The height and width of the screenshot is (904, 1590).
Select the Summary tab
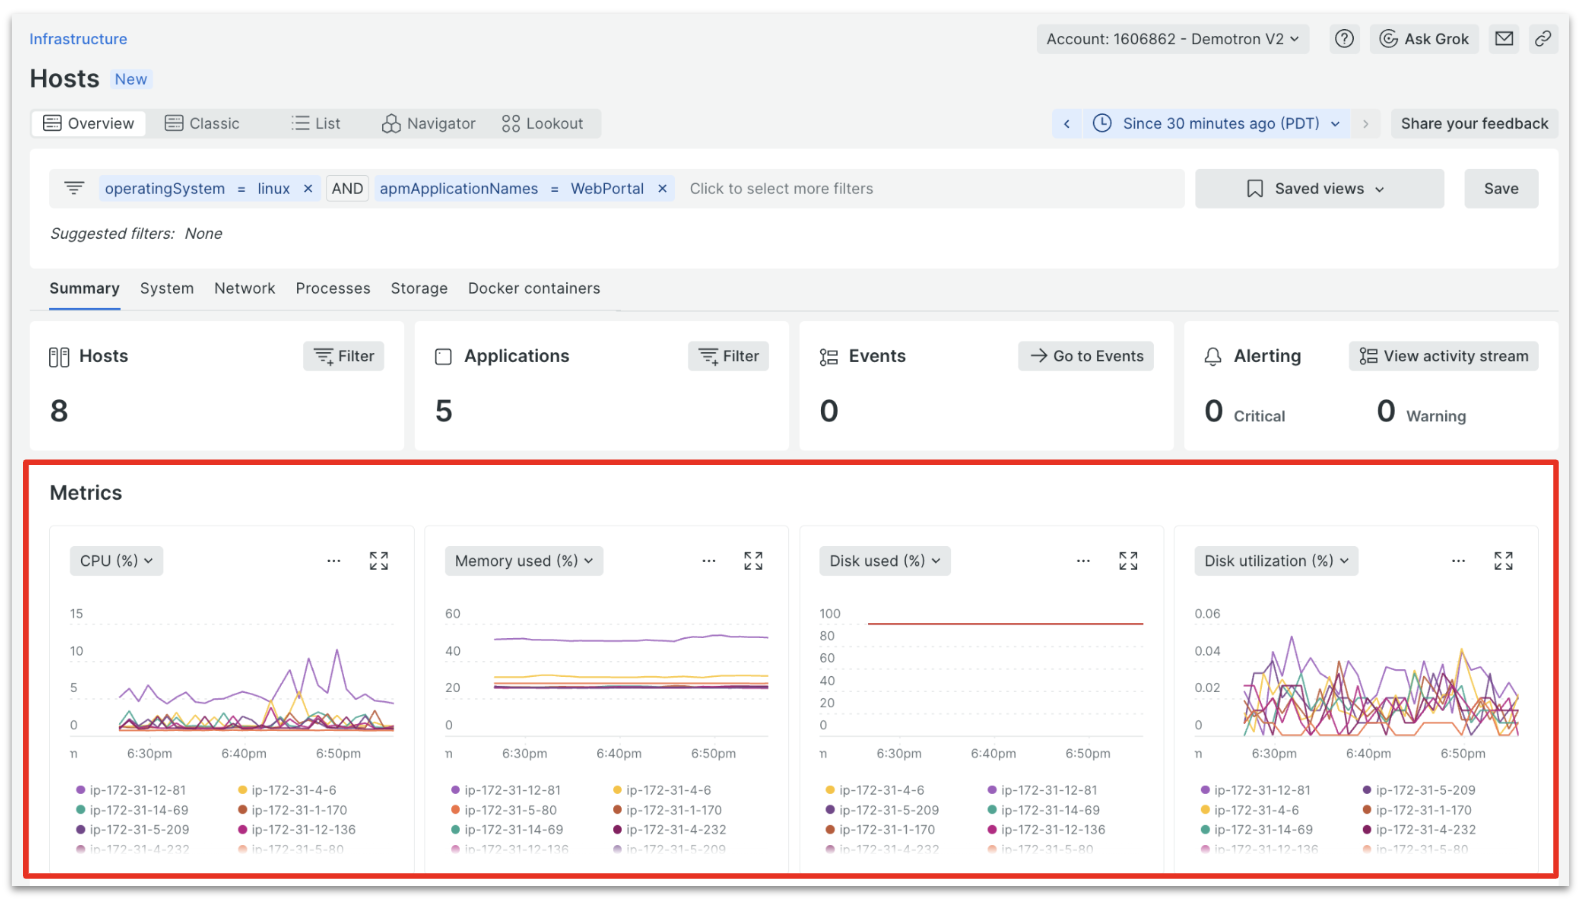[84, 289]
